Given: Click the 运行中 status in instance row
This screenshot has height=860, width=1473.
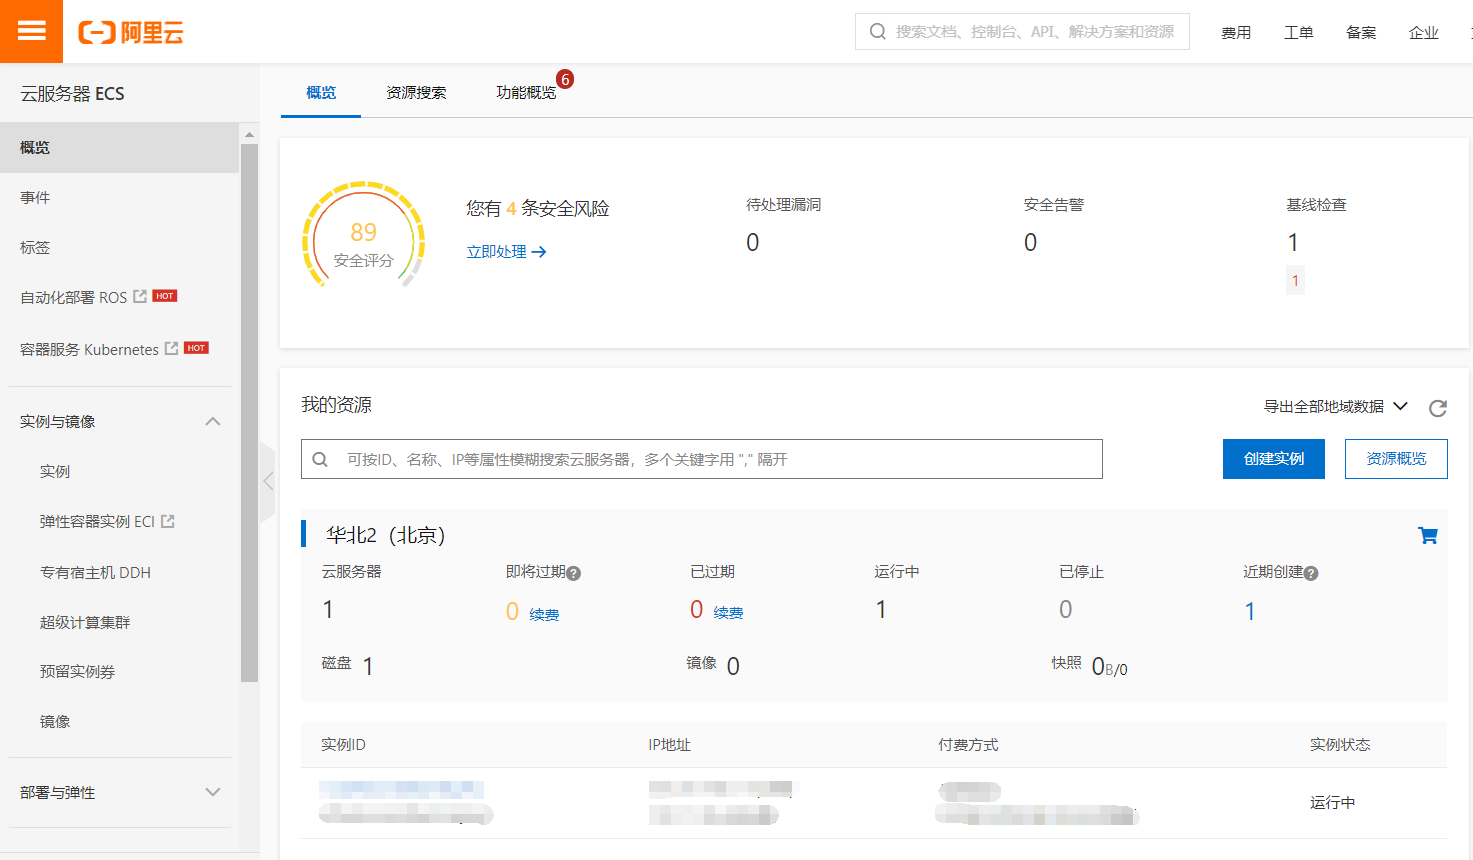Looking at the screenshot, I should coord(1333,802).
